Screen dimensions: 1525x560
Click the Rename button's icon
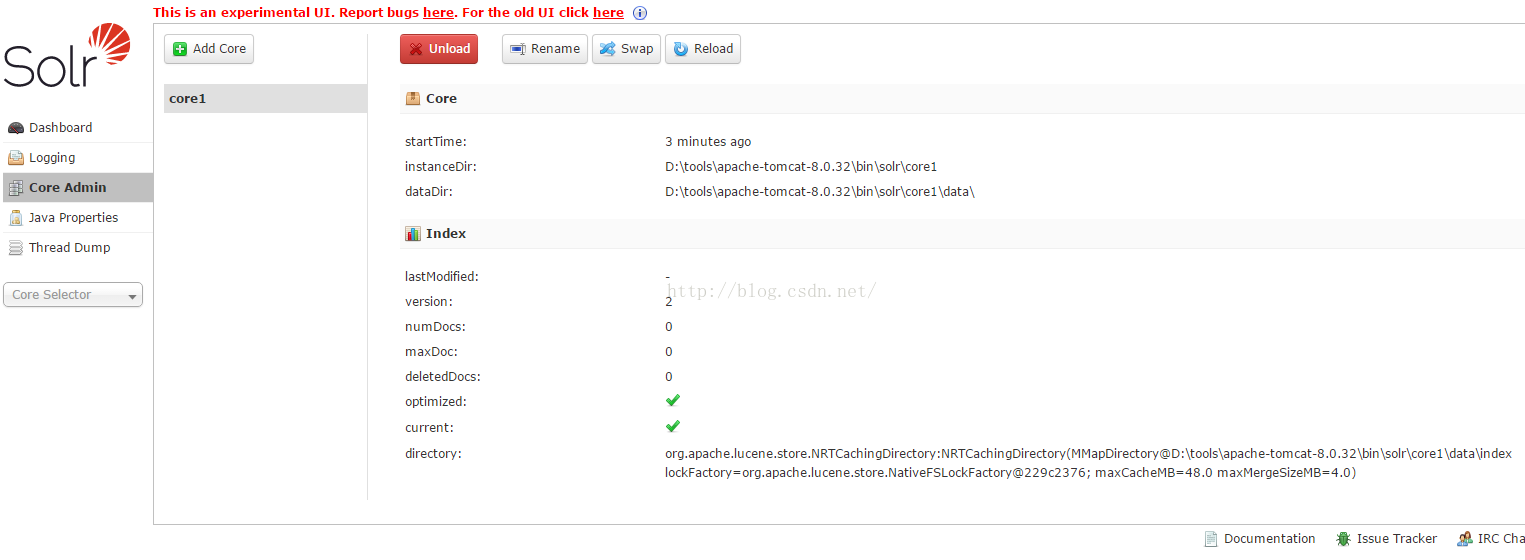[x=518, y=49]
